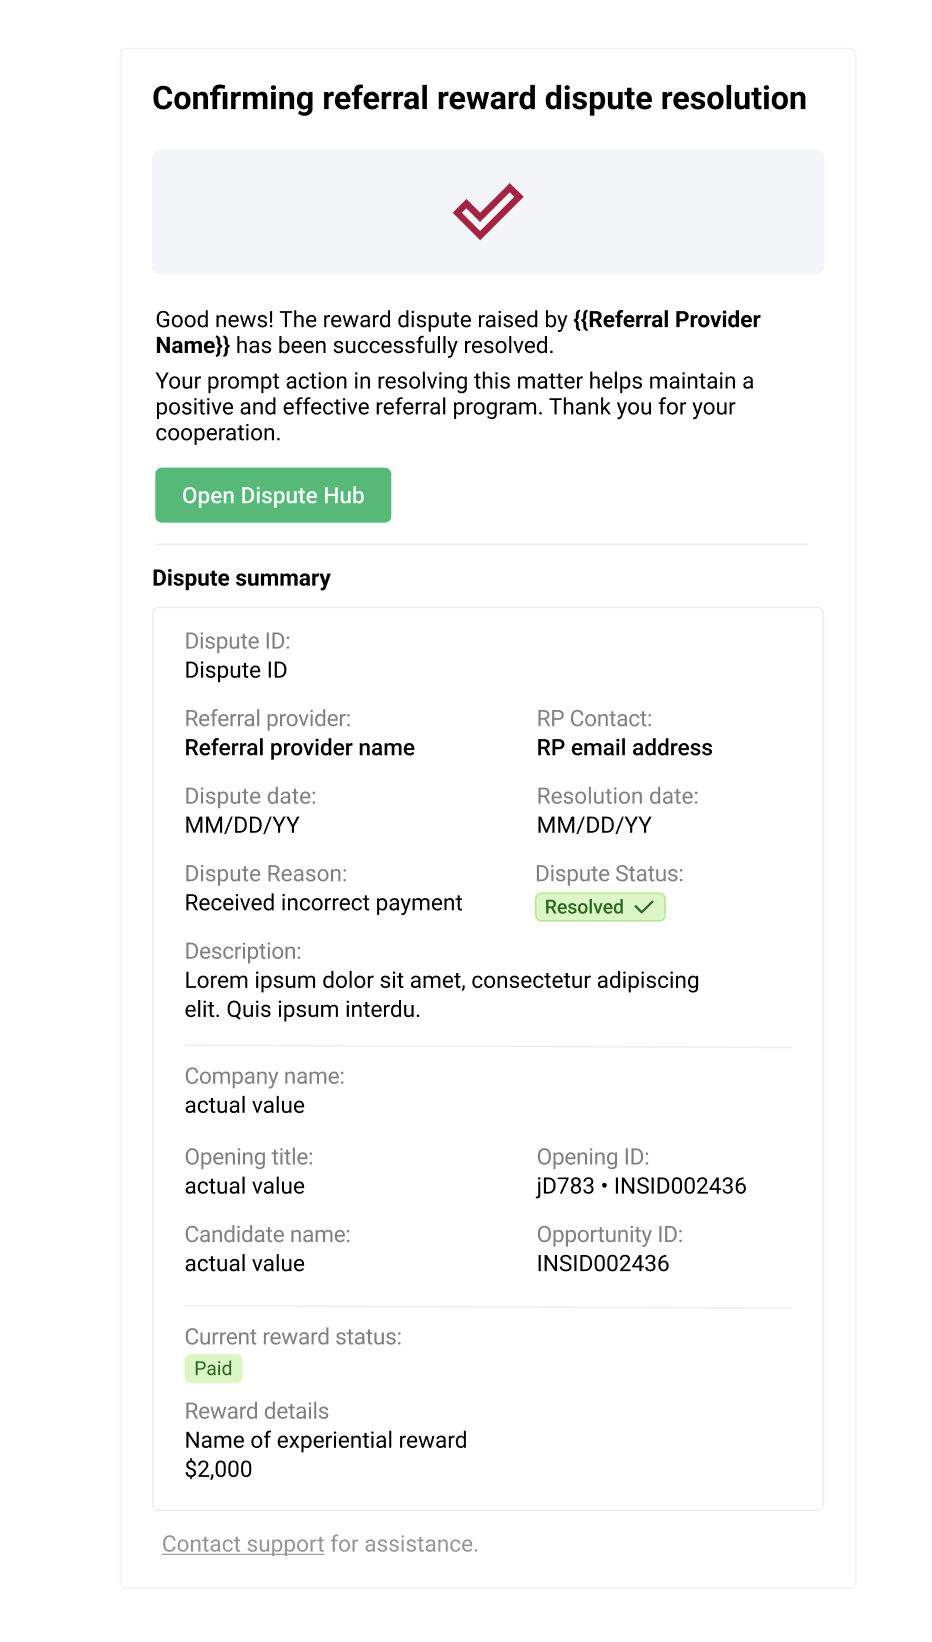Image resolution: width=932 pixels, height=1642 pixels.
Task: Open the Contact support link
Action: tap(243, 1544)
